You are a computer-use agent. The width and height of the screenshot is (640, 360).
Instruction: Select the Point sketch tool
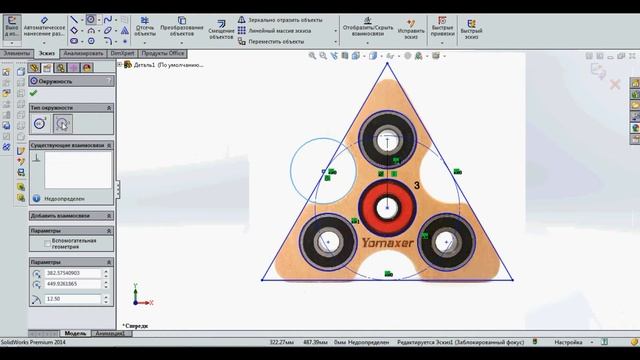point(124,41)
